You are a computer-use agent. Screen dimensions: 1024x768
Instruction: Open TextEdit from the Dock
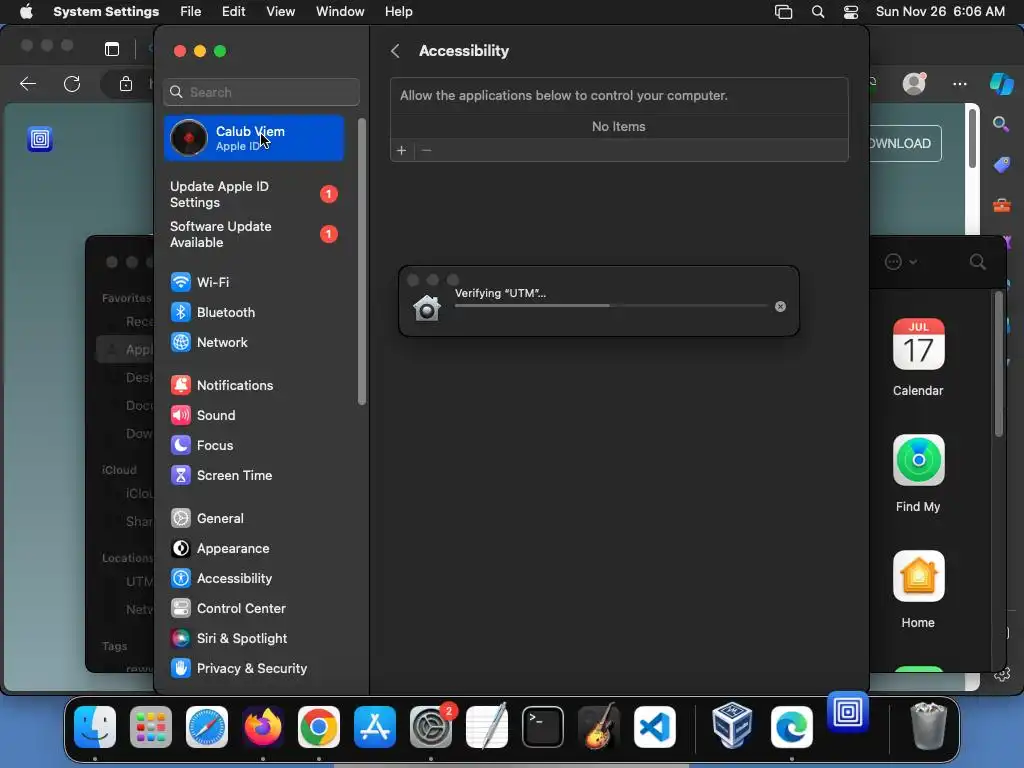(x=487, y=727)
